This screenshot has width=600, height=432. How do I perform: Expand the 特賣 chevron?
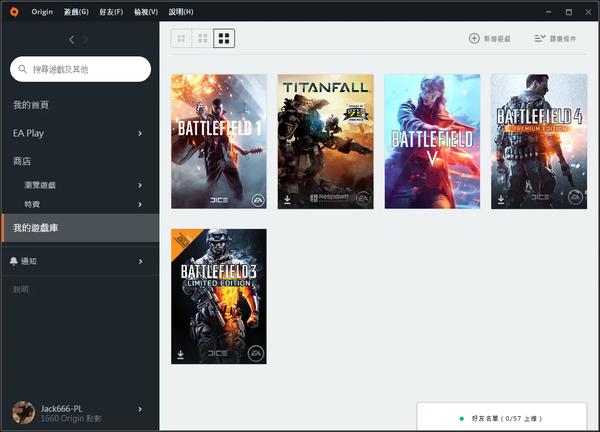click(x=140, y=204)
